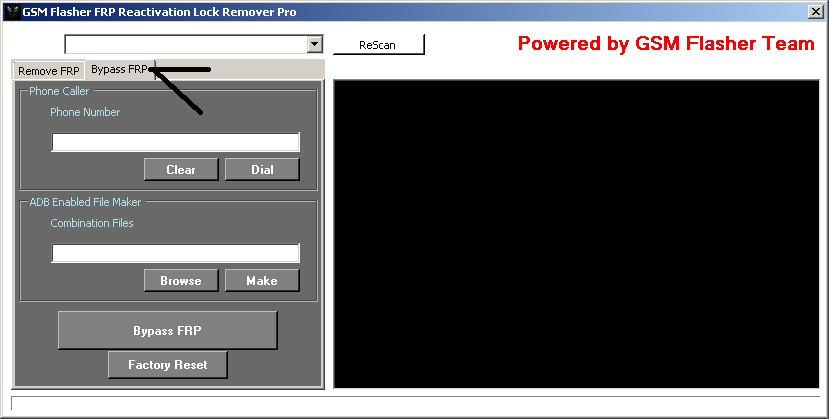Click the Factory Reset button
This screenshot has width=829, height=419.
(x=168, y=365)
